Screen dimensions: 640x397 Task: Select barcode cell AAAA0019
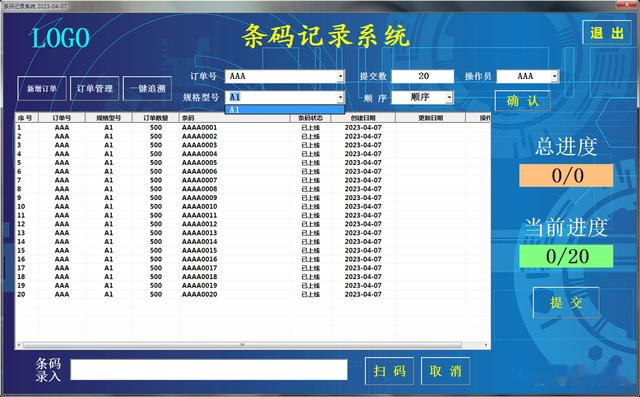[x=200, y=285]
